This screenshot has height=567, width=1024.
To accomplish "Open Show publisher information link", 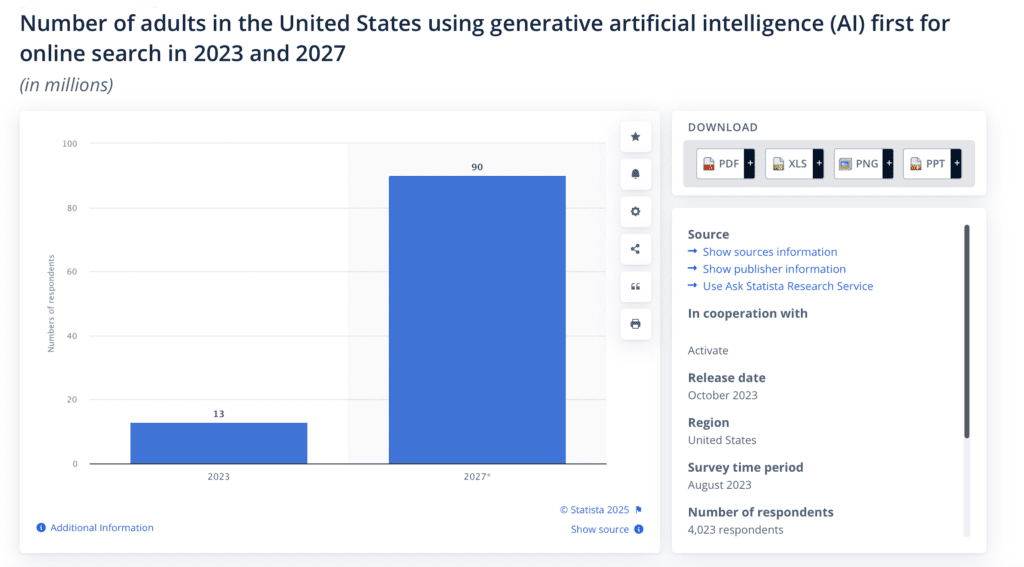I will click(x=773, y=269).
